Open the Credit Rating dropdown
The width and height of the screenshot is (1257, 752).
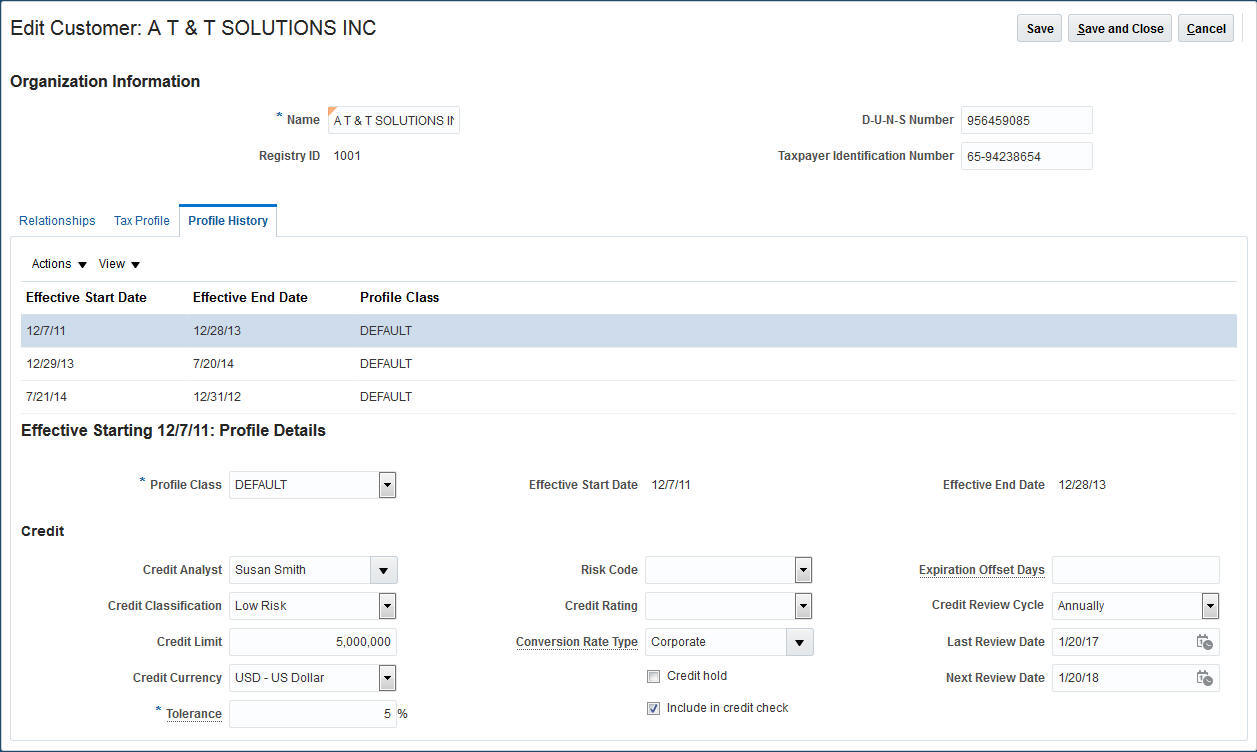[803, 606]
